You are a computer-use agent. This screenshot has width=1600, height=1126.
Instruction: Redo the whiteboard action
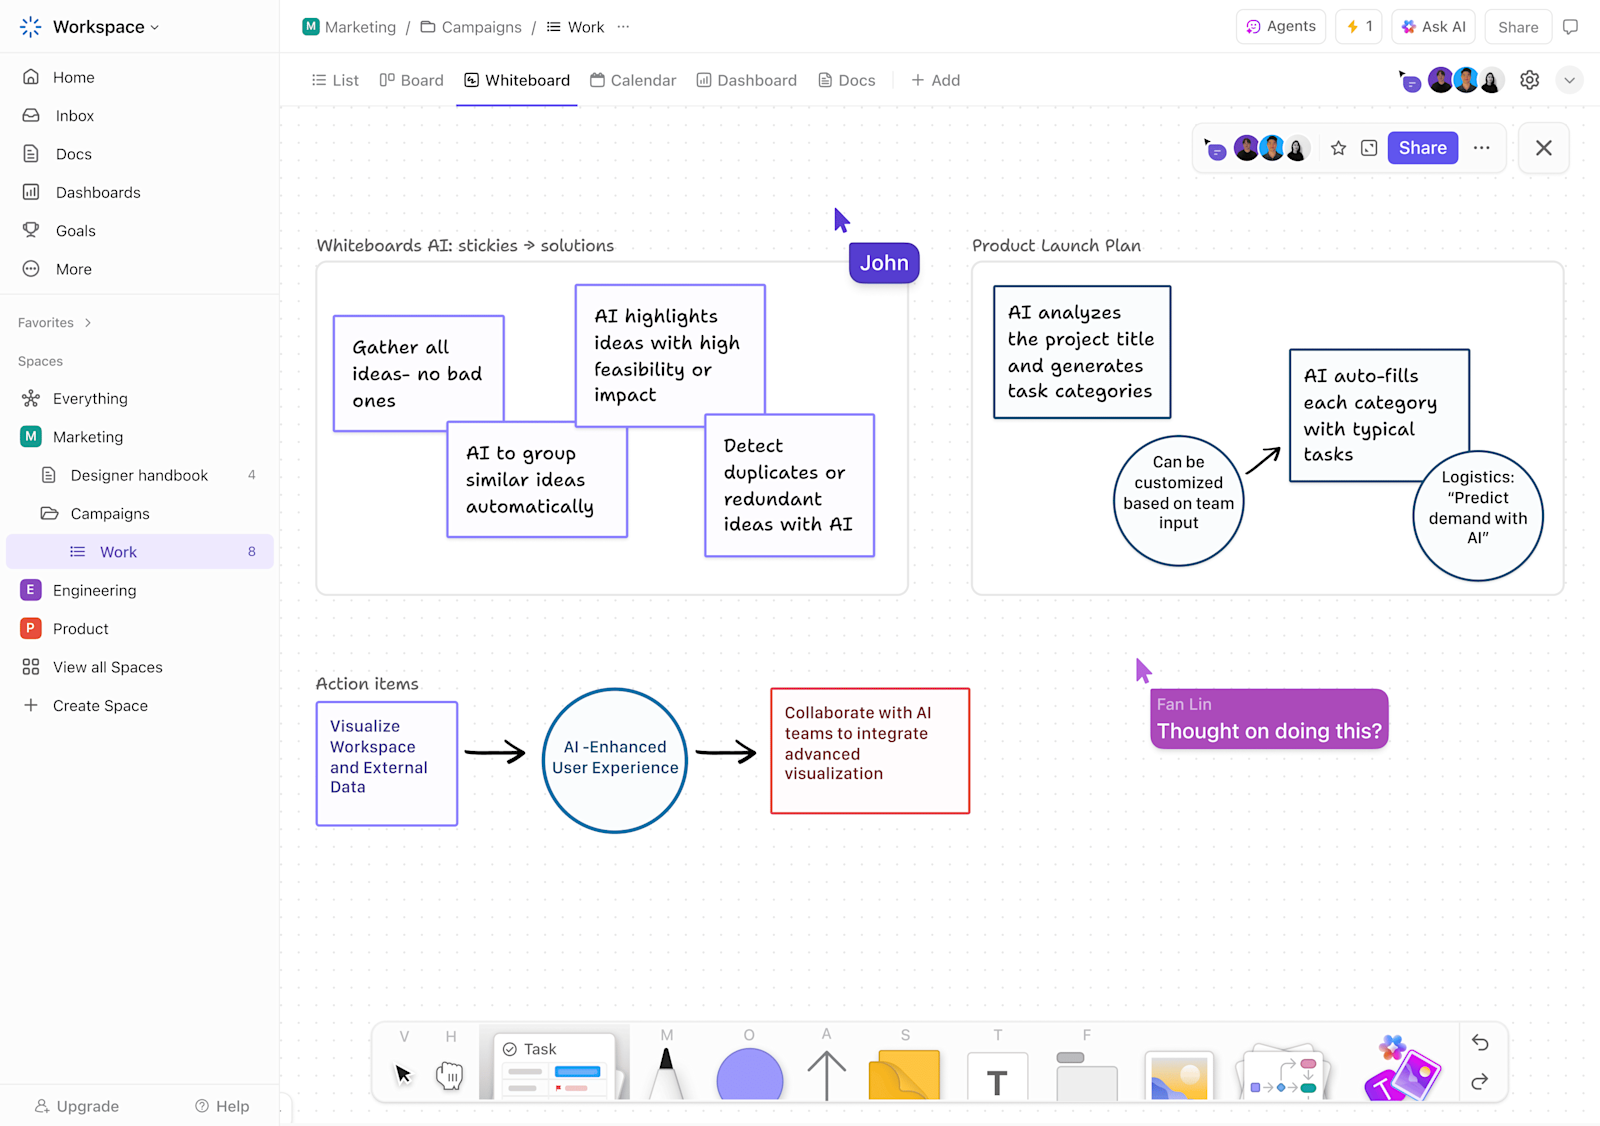pos(1481,1081)
